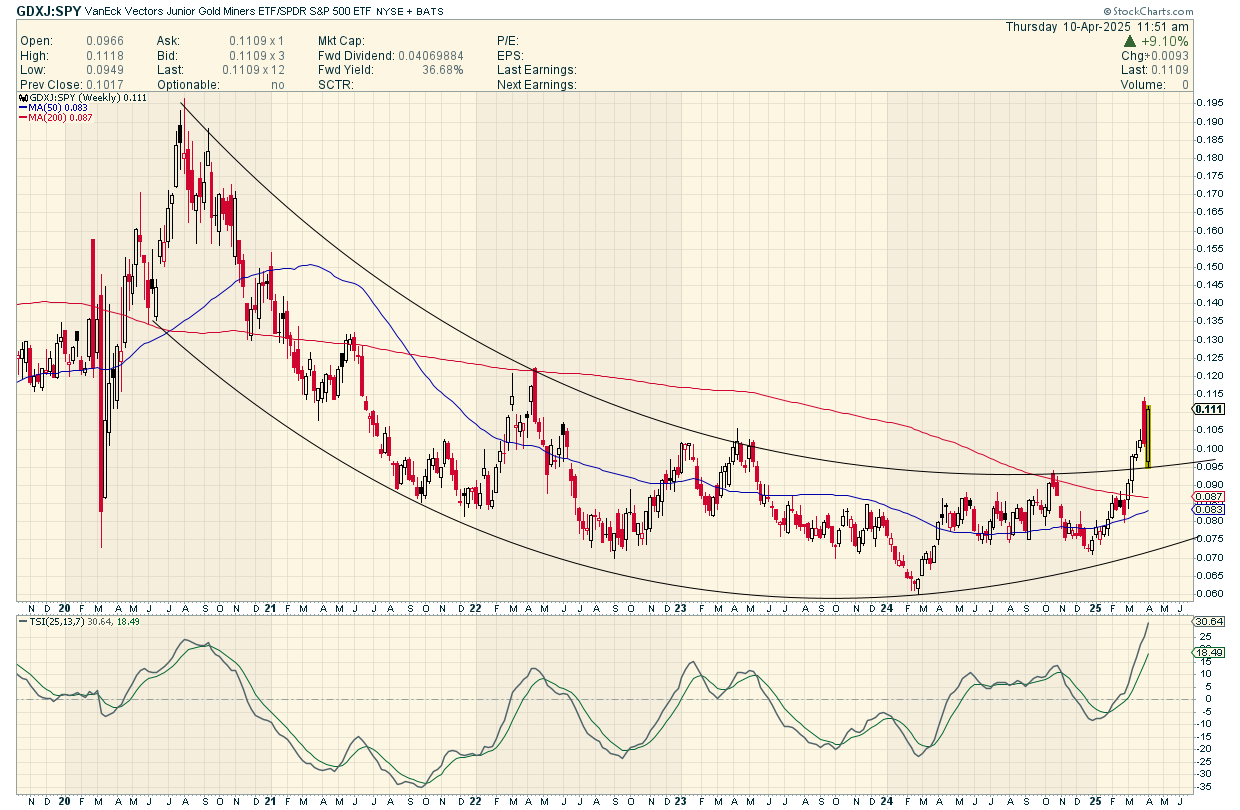Click the -35 TSI axis label

pos(1205,785)
